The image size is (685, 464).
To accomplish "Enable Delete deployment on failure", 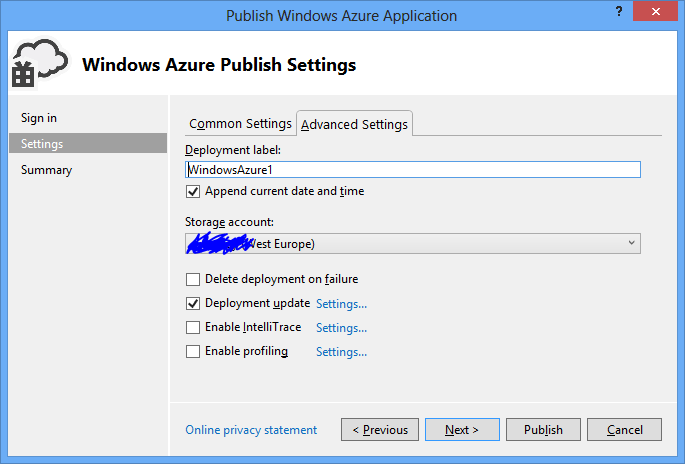I will click(x=193, y=279).
